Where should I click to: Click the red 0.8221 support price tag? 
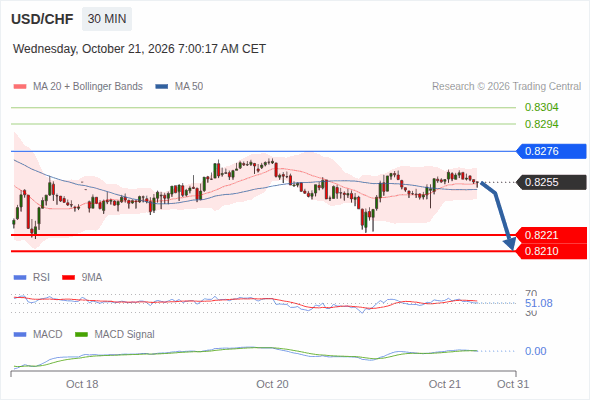[x=552, y=235]
